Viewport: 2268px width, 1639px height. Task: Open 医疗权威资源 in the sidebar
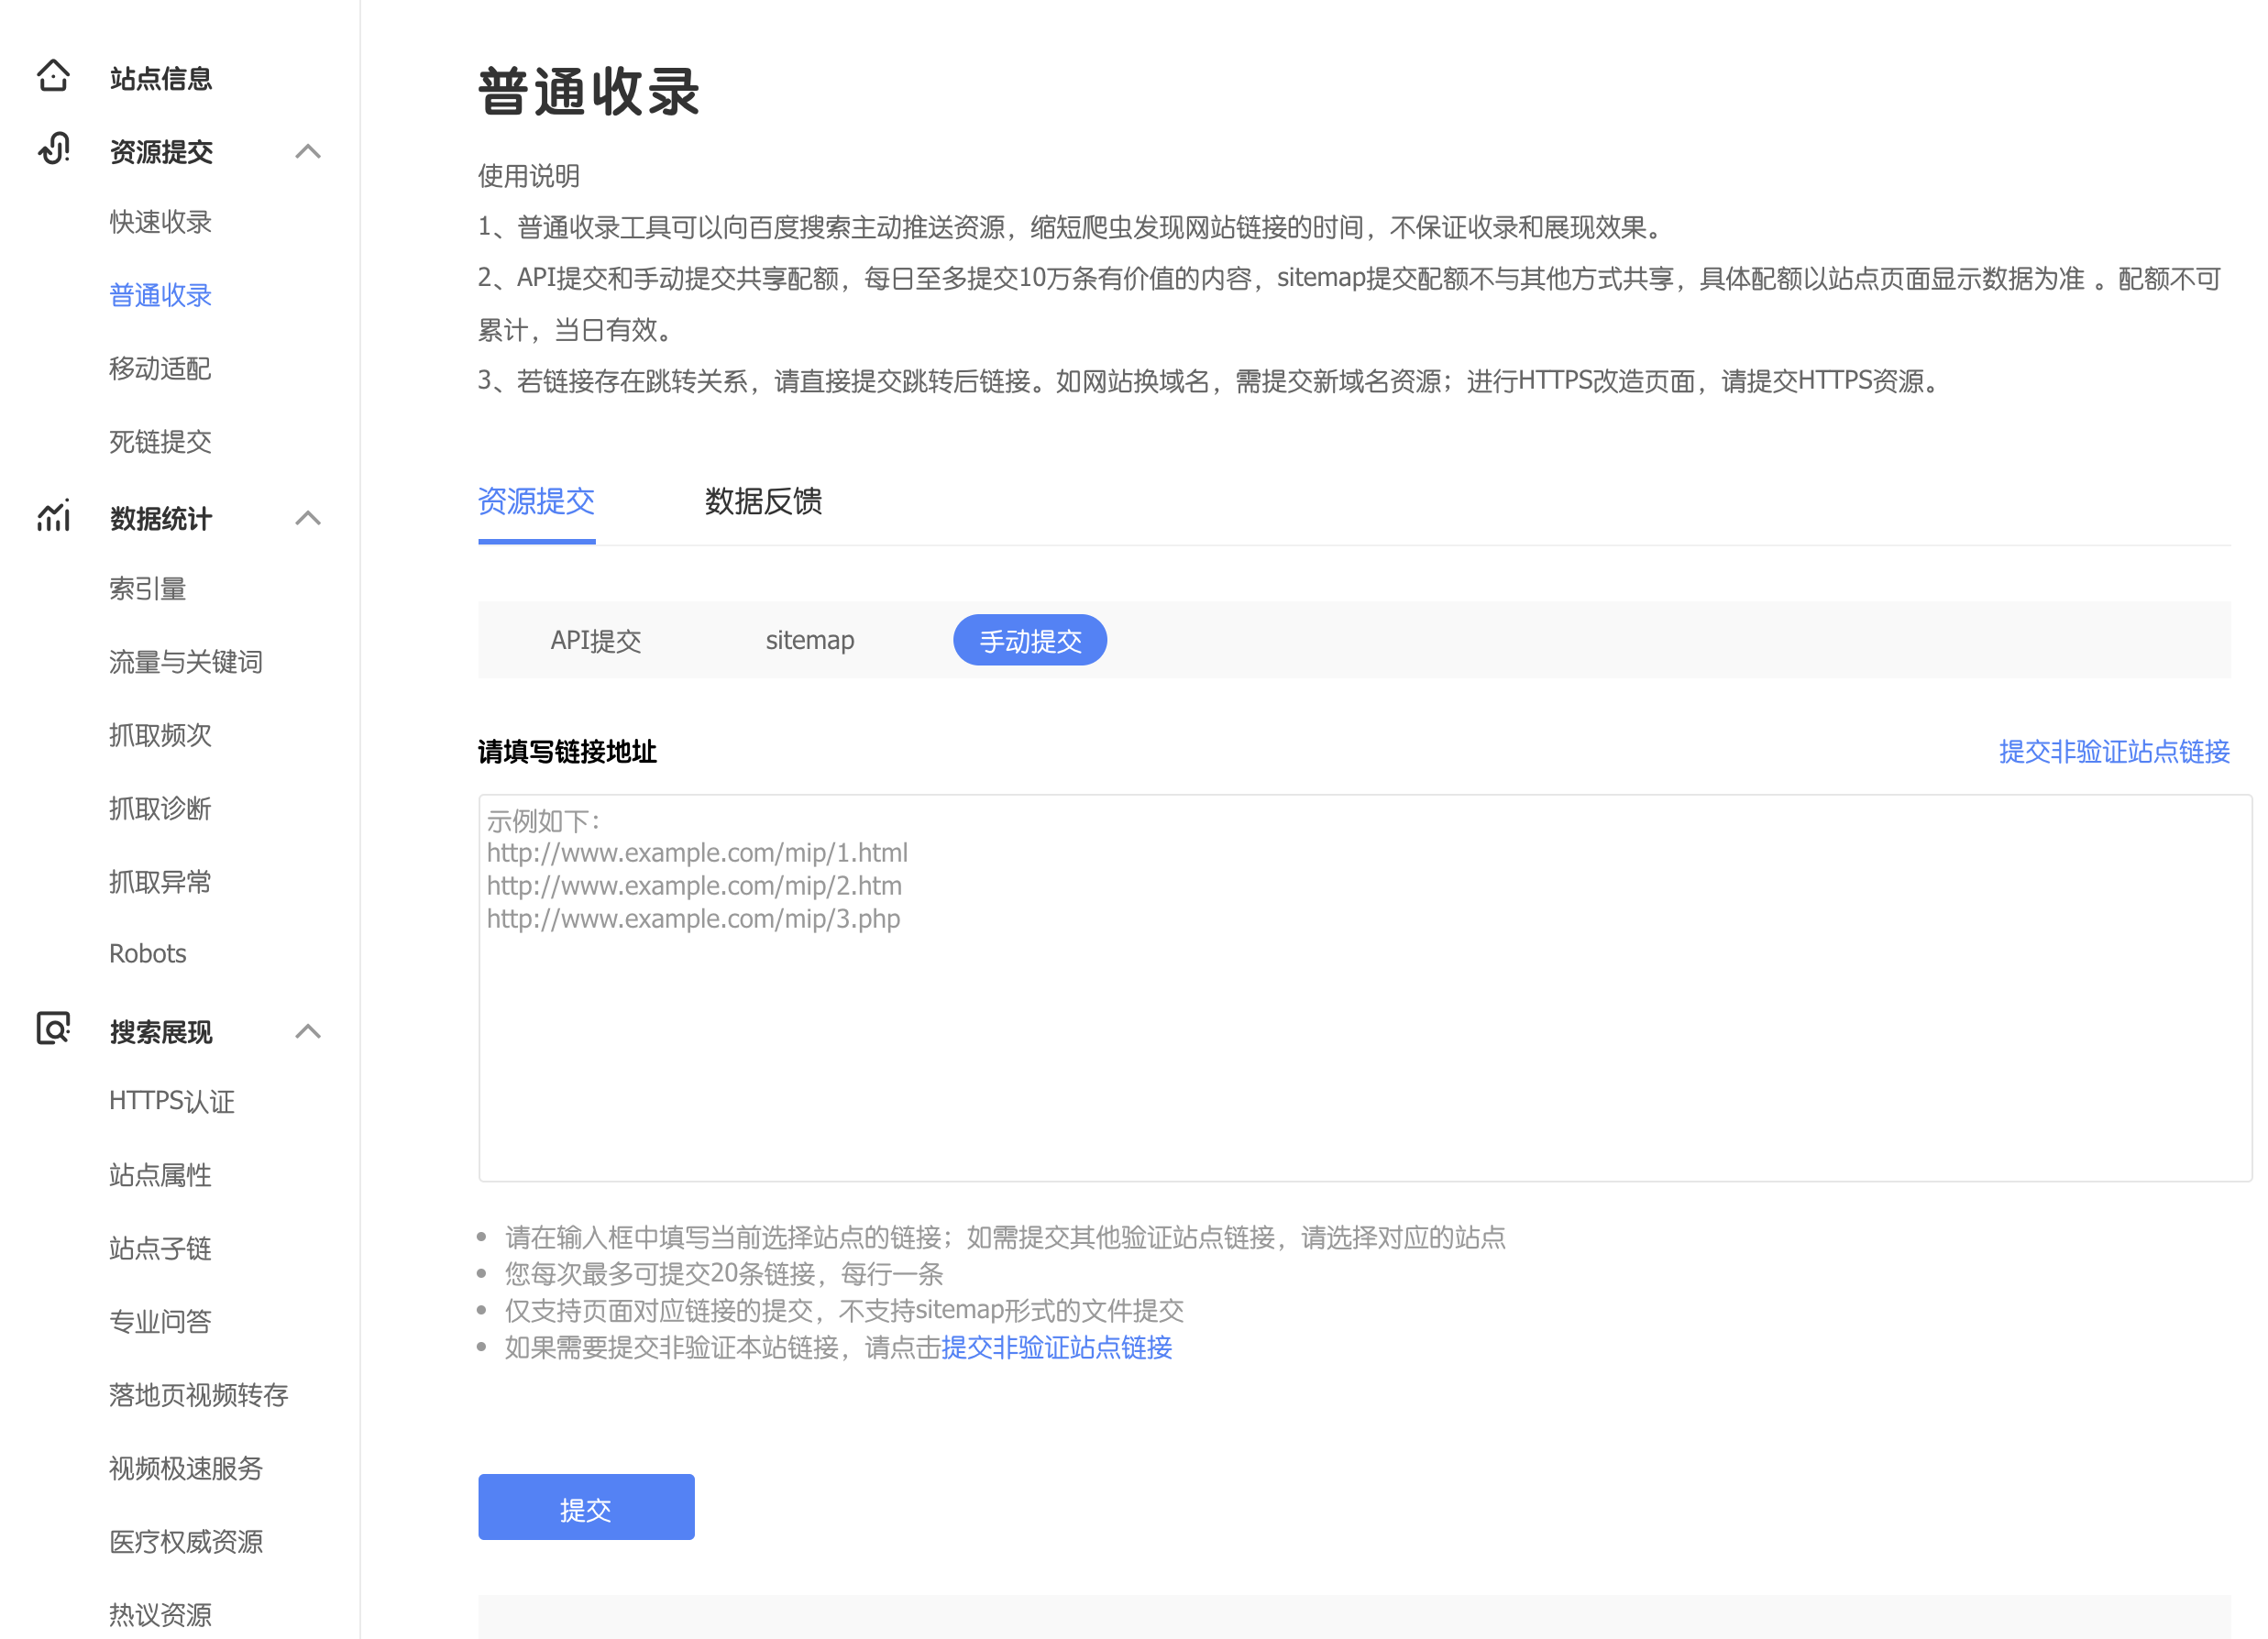click(186, 1541)
